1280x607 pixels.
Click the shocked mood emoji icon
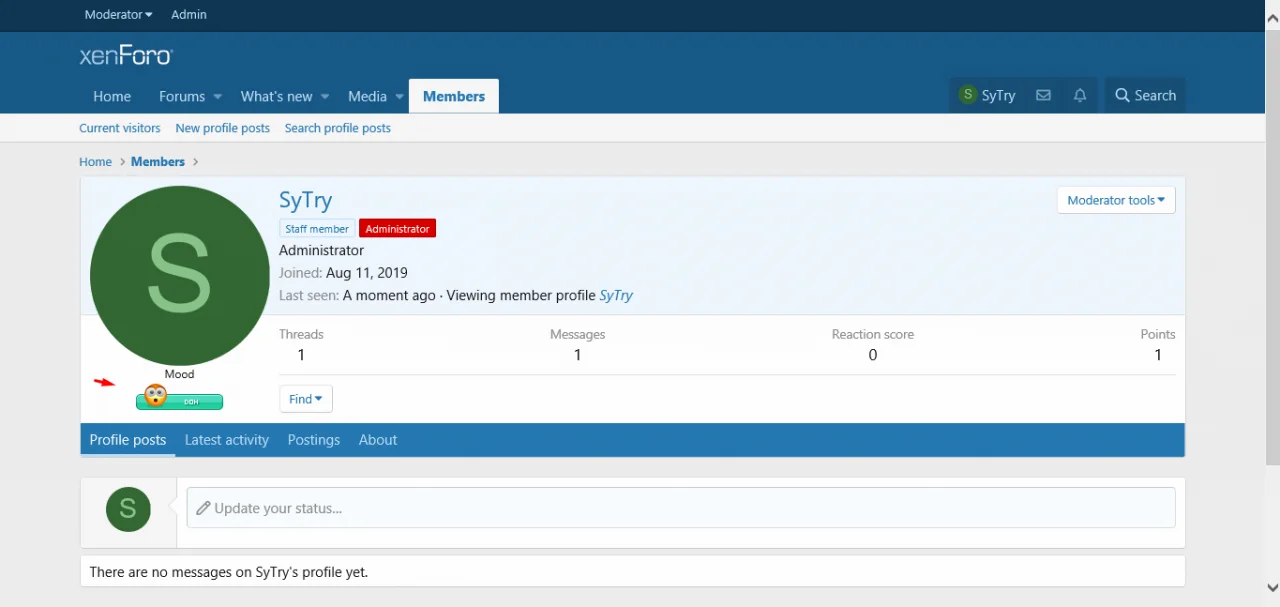pos(155,396)
